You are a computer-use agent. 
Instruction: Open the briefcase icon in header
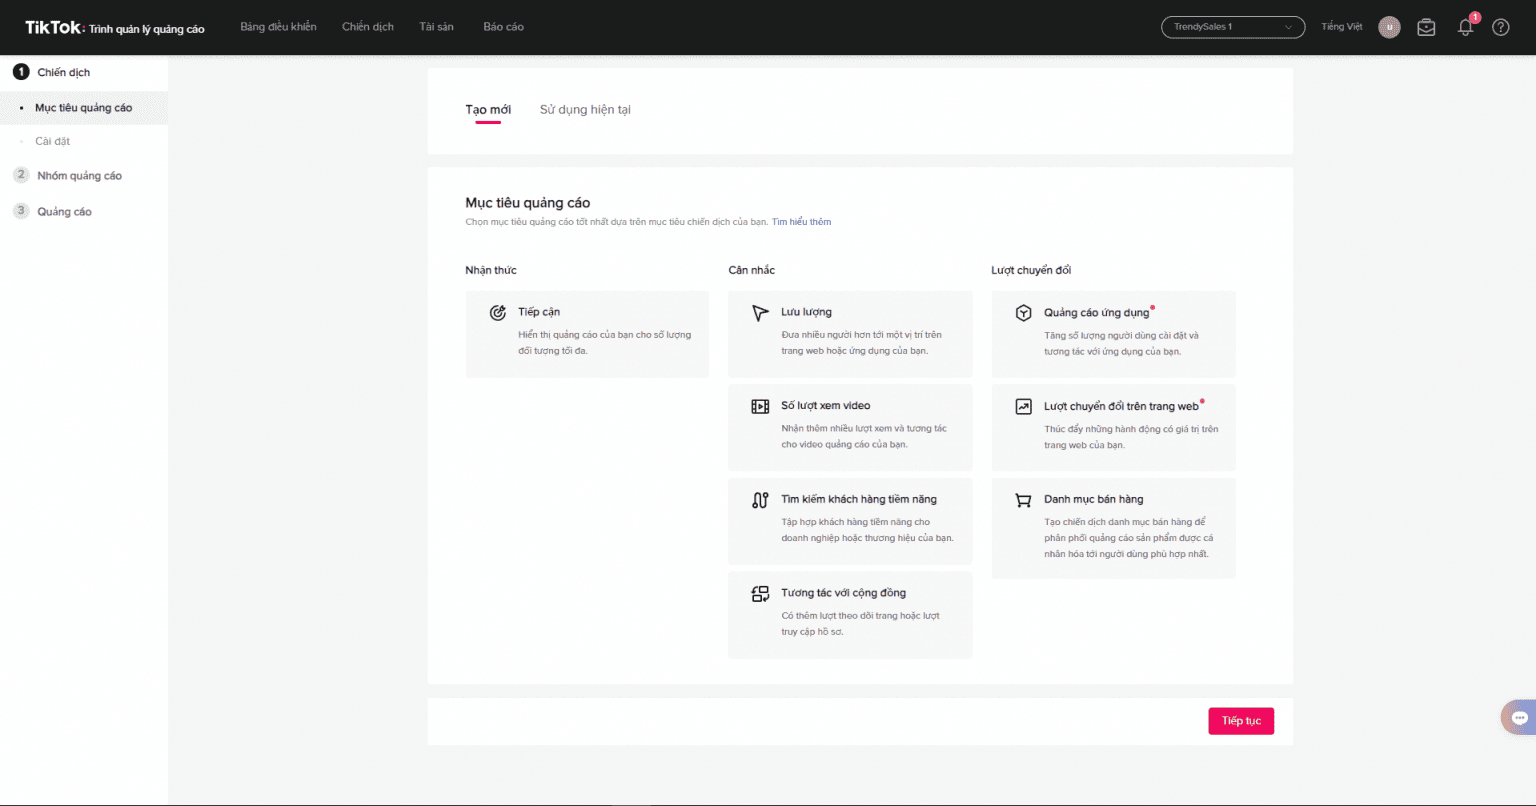1426,28
